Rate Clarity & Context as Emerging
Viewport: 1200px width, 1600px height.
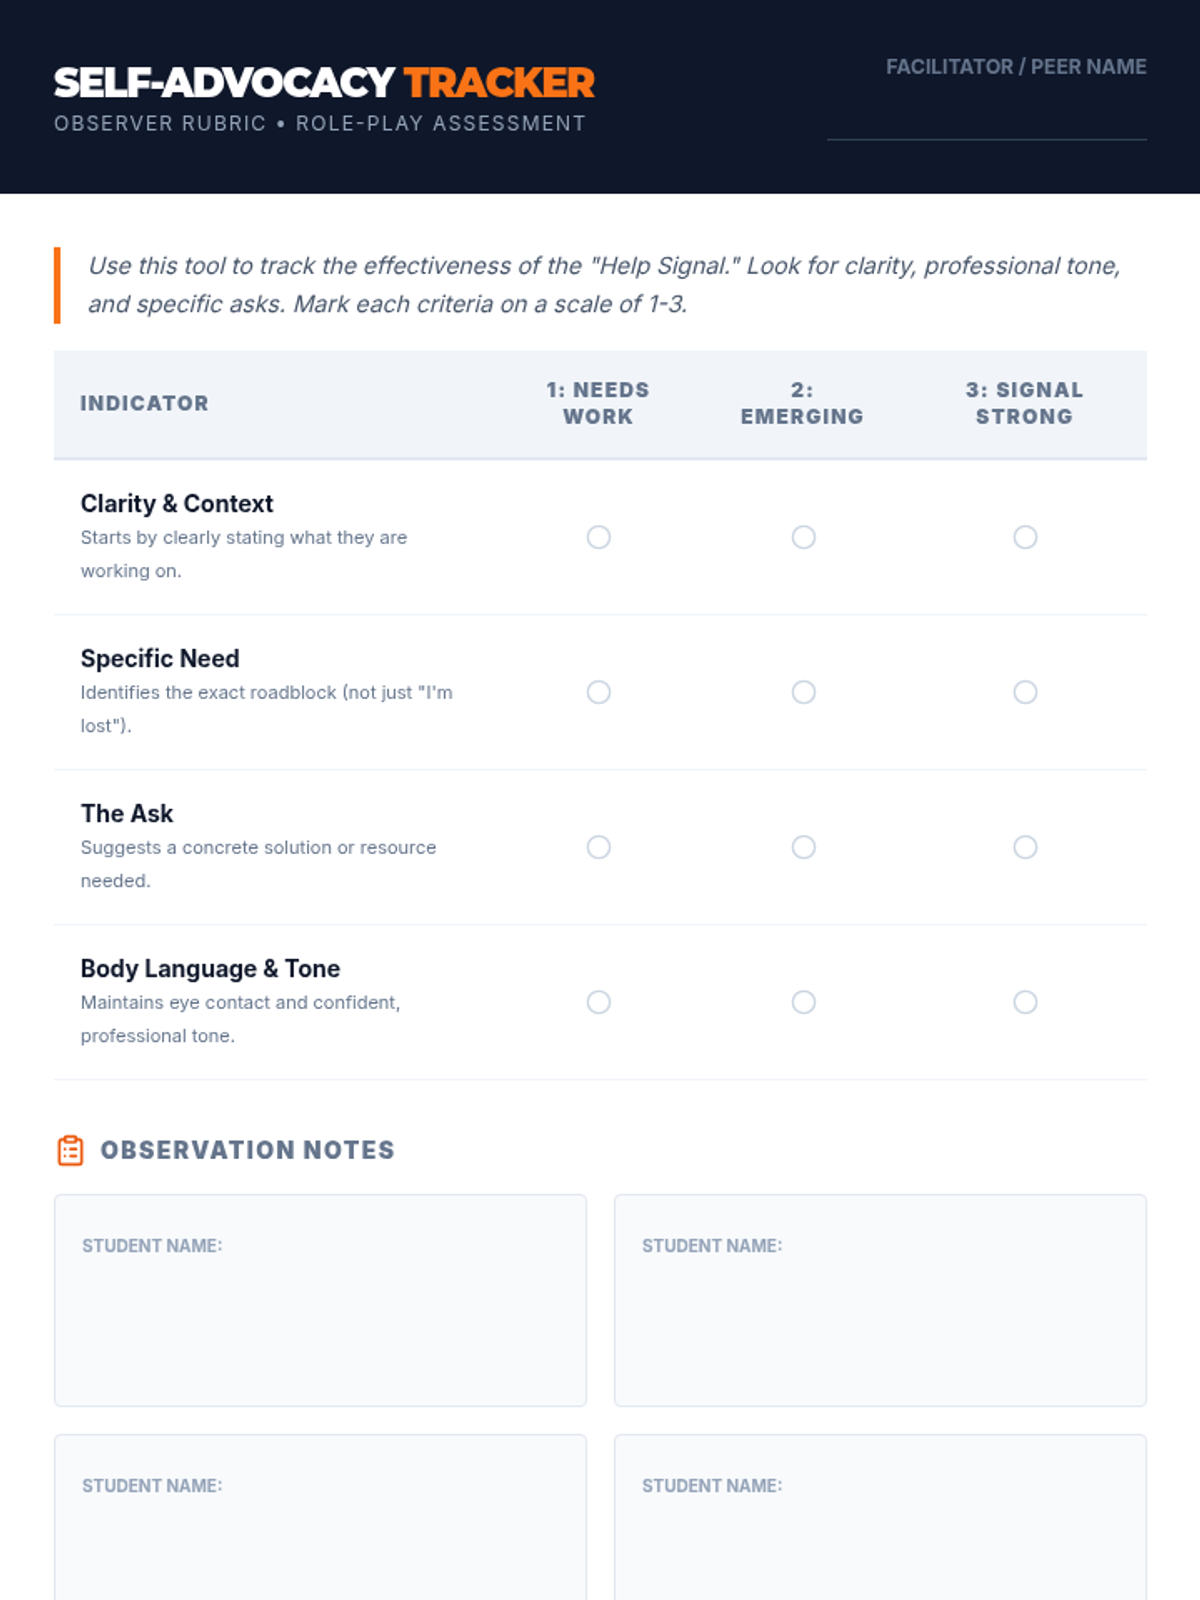803,537
